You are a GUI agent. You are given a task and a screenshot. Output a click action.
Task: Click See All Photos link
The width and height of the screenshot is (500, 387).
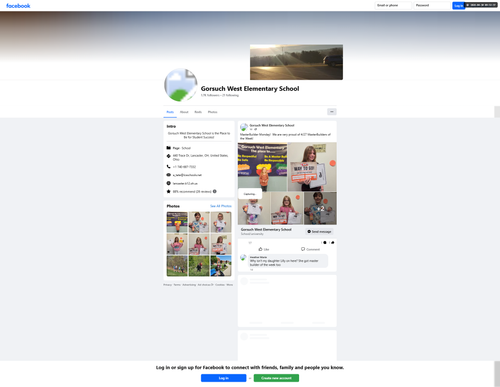(221, 206)
